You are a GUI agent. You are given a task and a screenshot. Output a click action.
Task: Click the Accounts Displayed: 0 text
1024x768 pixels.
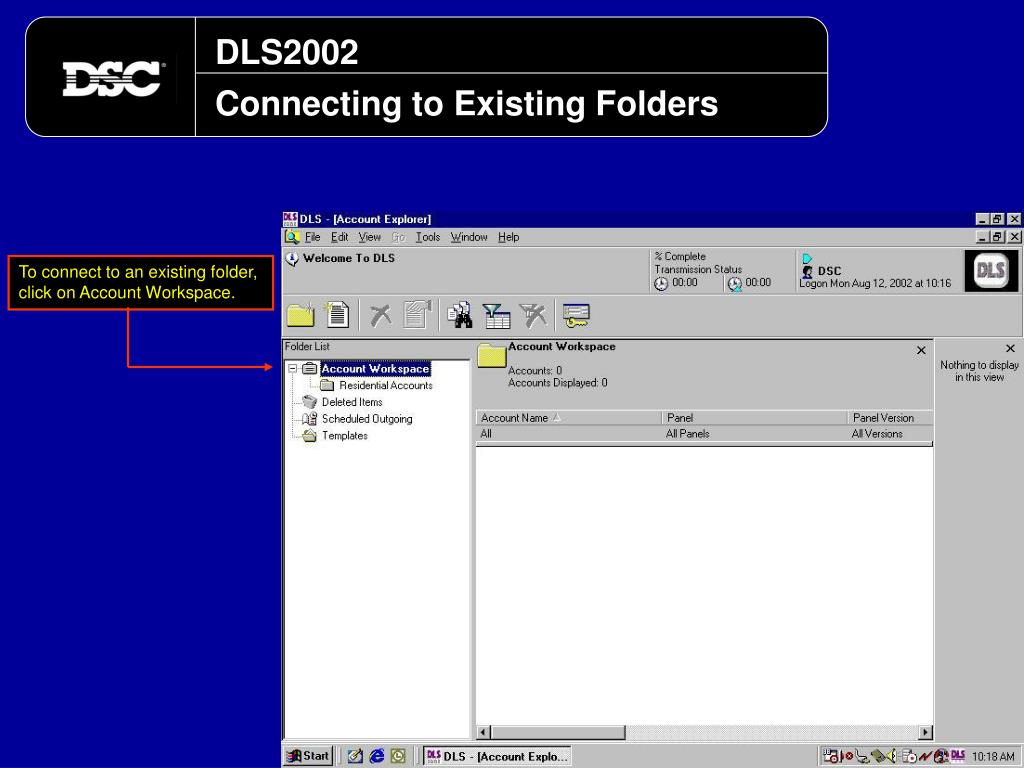coord(558,383)
